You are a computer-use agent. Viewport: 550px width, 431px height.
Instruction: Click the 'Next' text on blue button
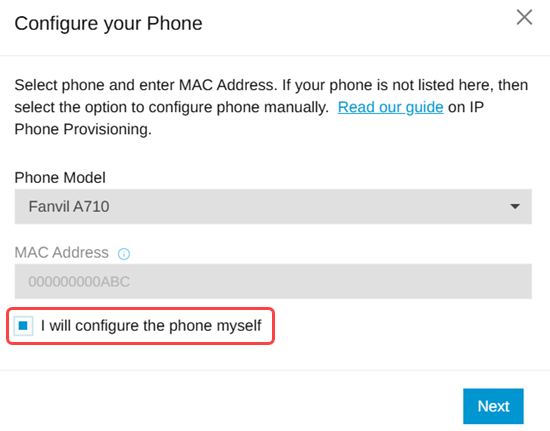point(493,406)
